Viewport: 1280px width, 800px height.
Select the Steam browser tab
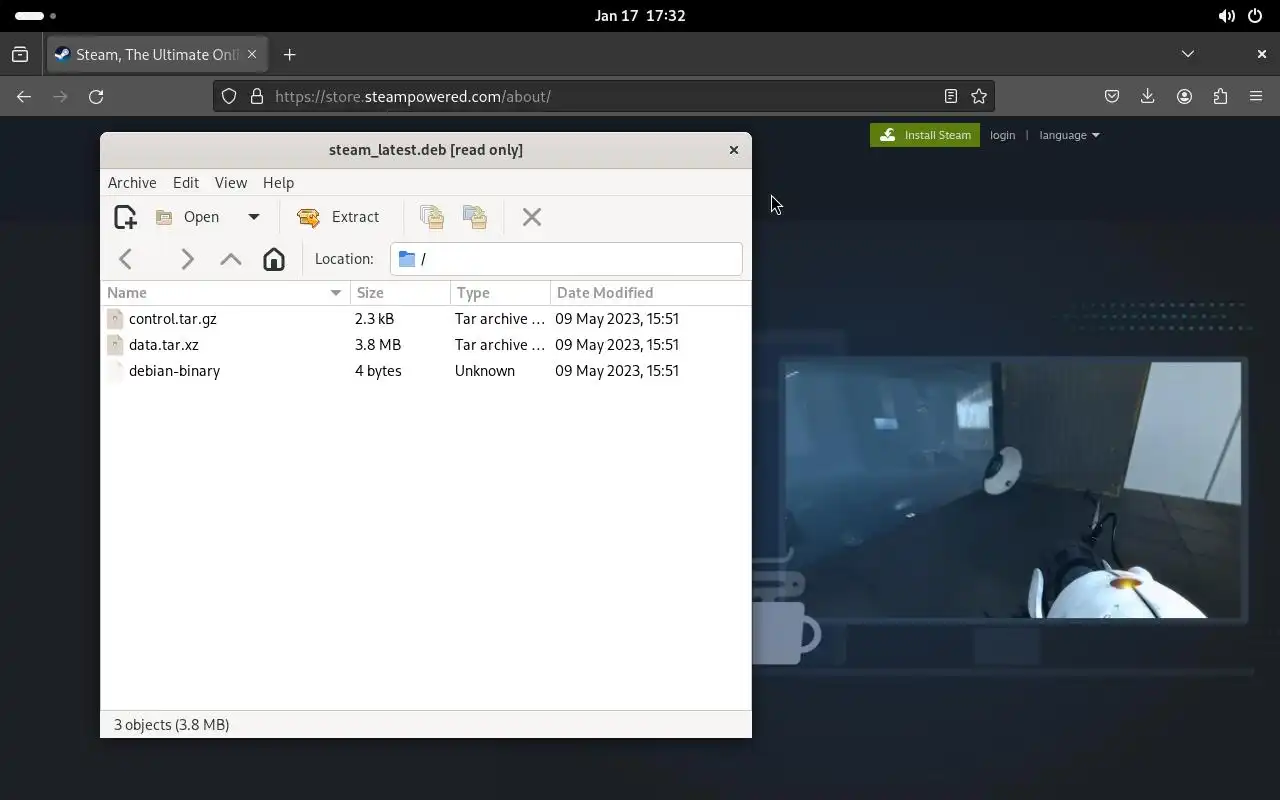tap(157, 55)
